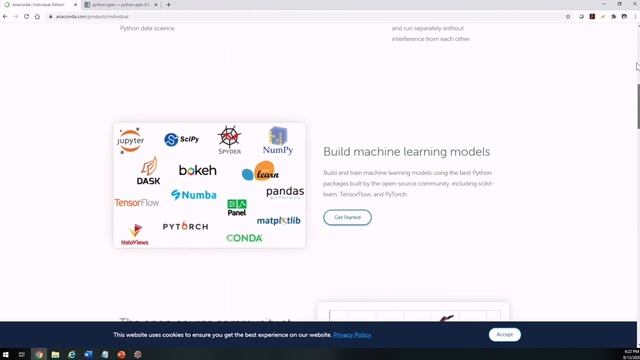Click the scikit-learn logo
This screenshot has width=640, height=360.
pos(260,171)
